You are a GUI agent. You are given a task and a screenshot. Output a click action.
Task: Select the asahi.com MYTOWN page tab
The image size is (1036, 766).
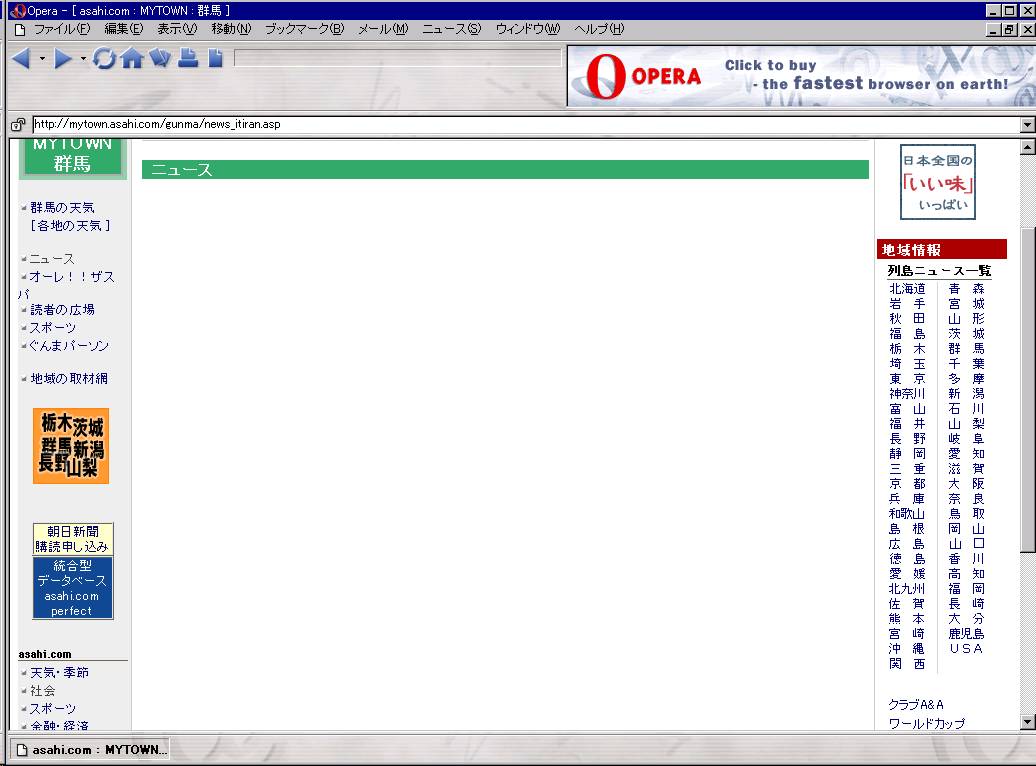coord(90,749)
